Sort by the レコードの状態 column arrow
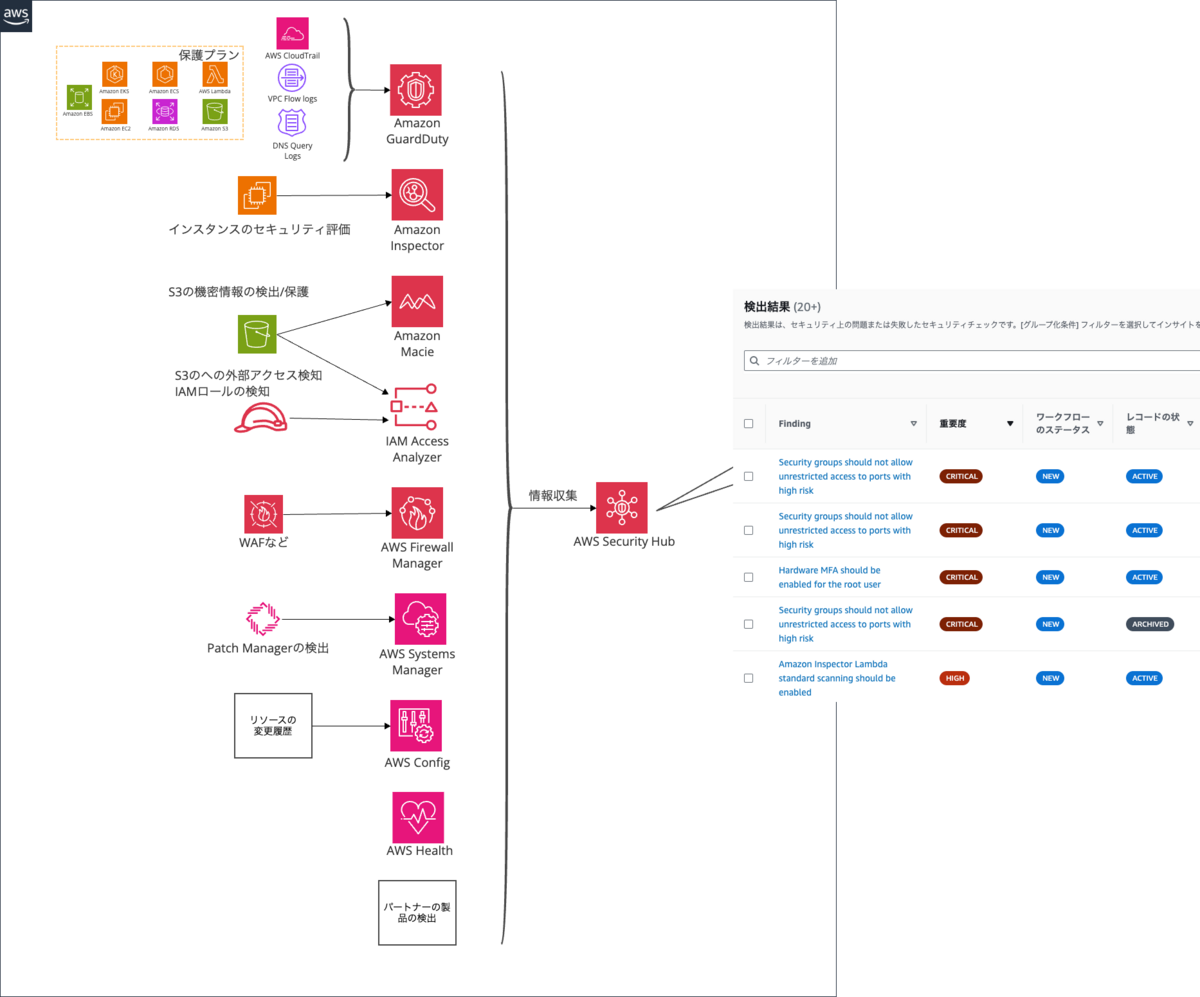 [1190, 423]
